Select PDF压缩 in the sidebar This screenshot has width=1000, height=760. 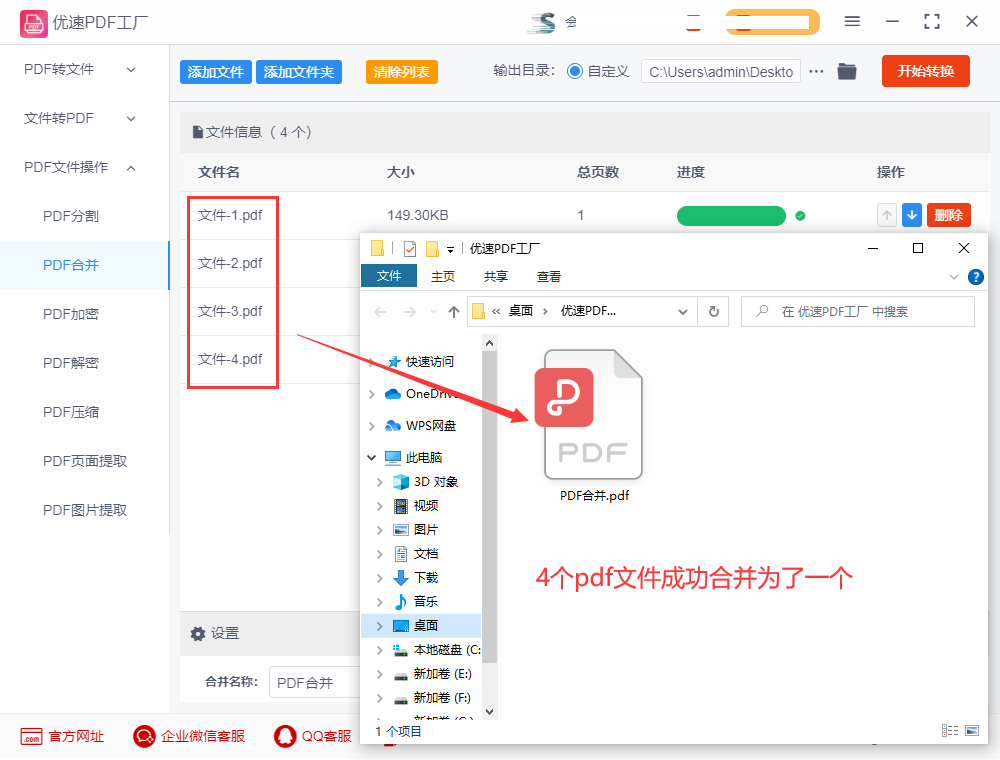[x=71, y=413]
